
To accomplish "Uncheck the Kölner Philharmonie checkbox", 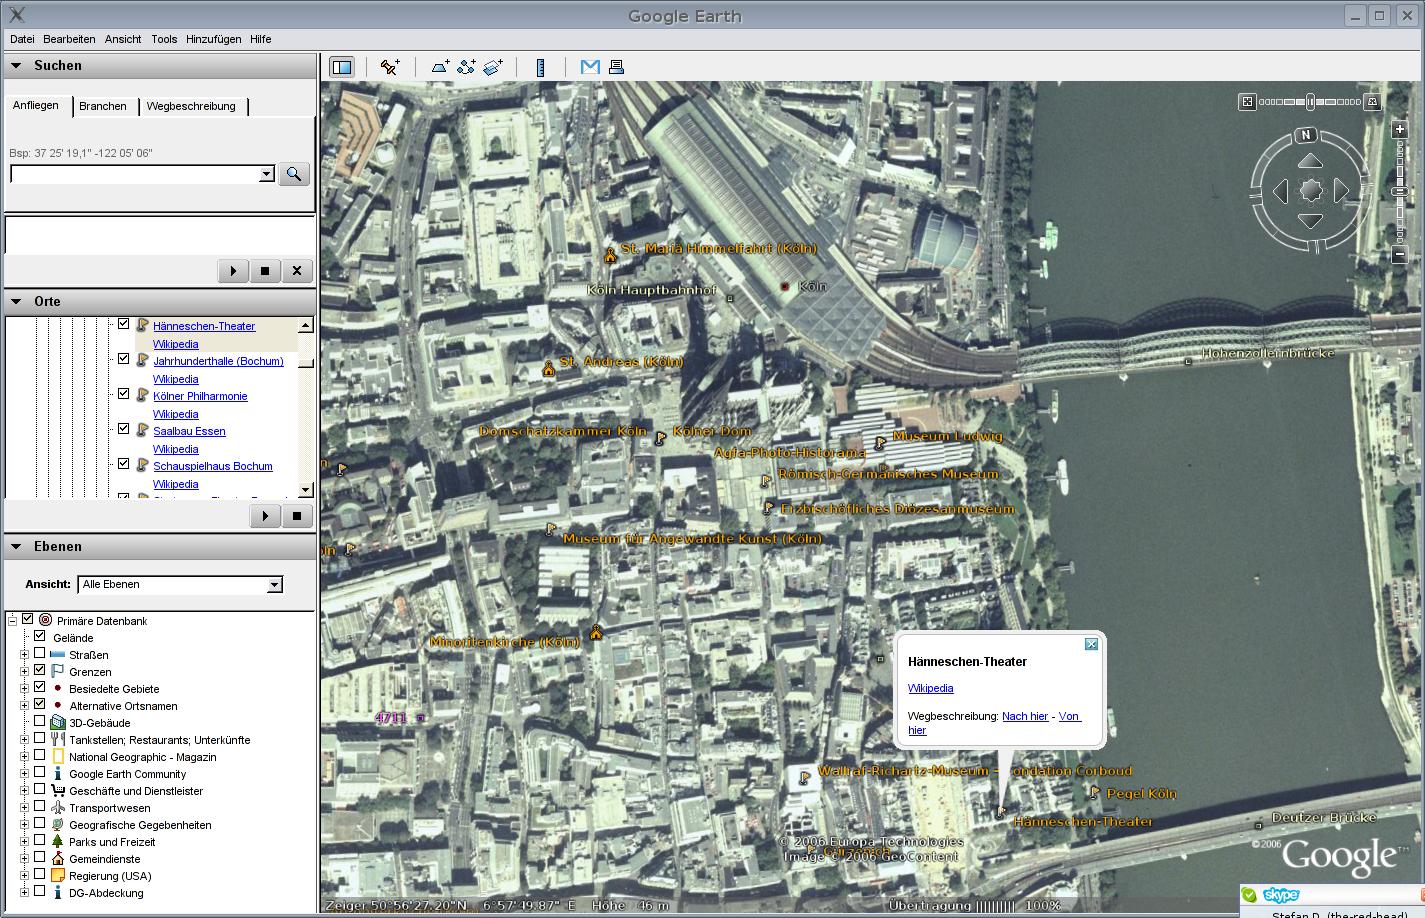I will coord(124,394).
